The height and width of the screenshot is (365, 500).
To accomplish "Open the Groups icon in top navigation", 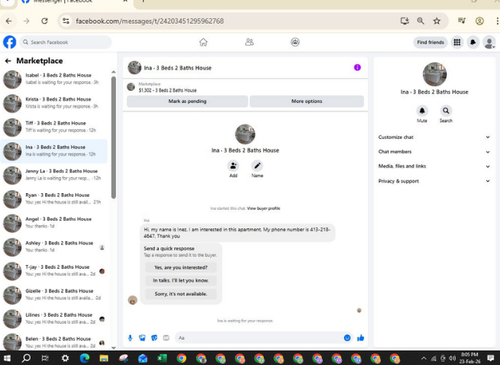I will (295, 42).
